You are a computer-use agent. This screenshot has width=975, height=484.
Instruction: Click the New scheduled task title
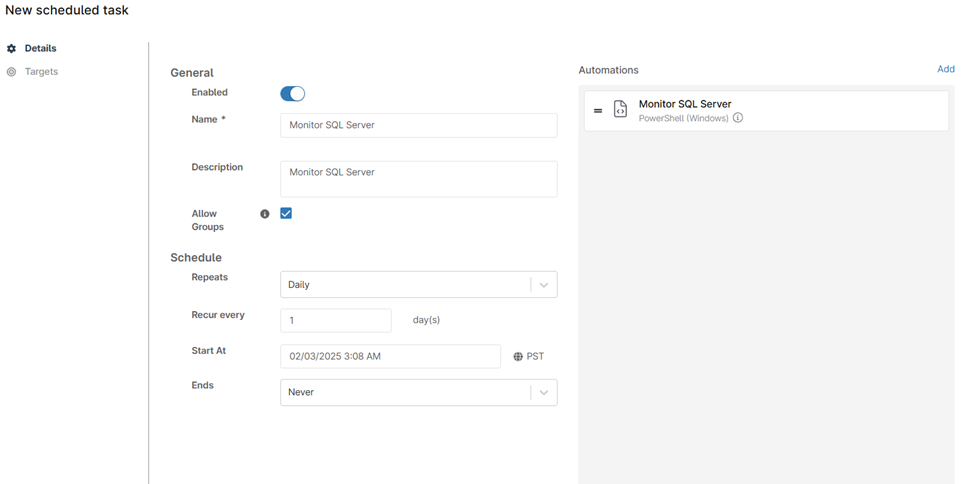pyautogui.click(x=67, y=10)
